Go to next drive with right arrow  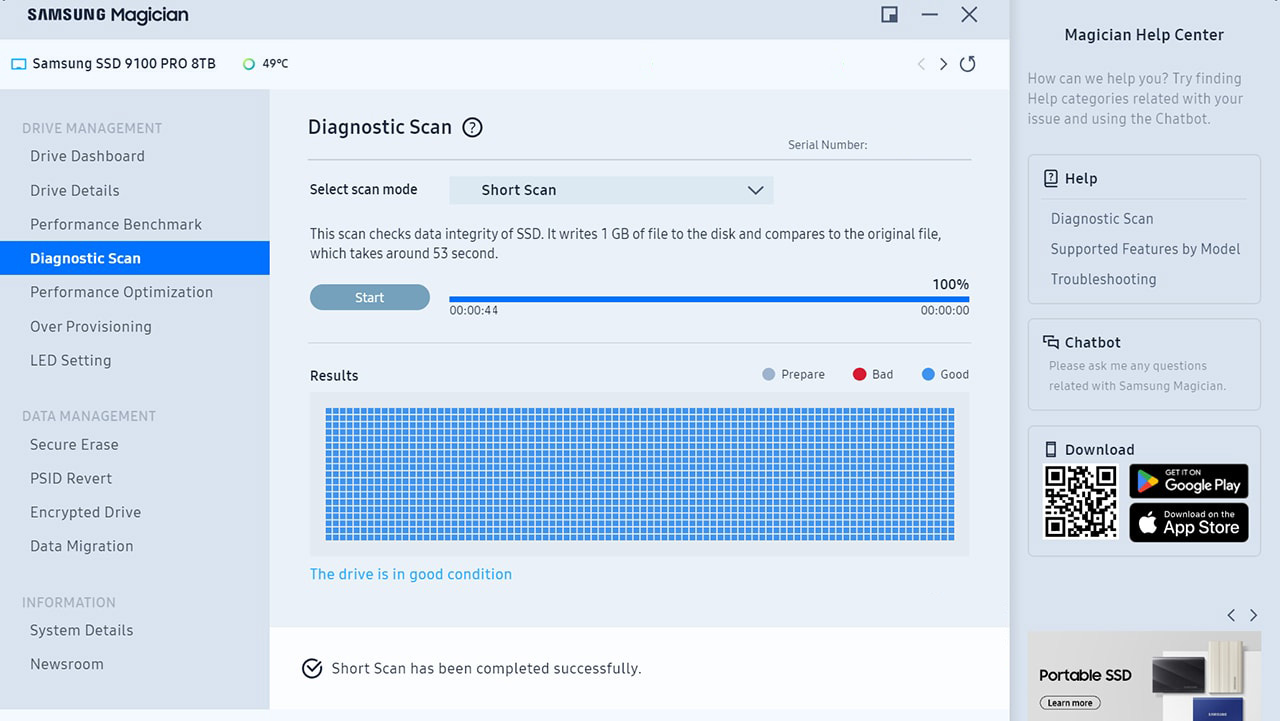943,64
